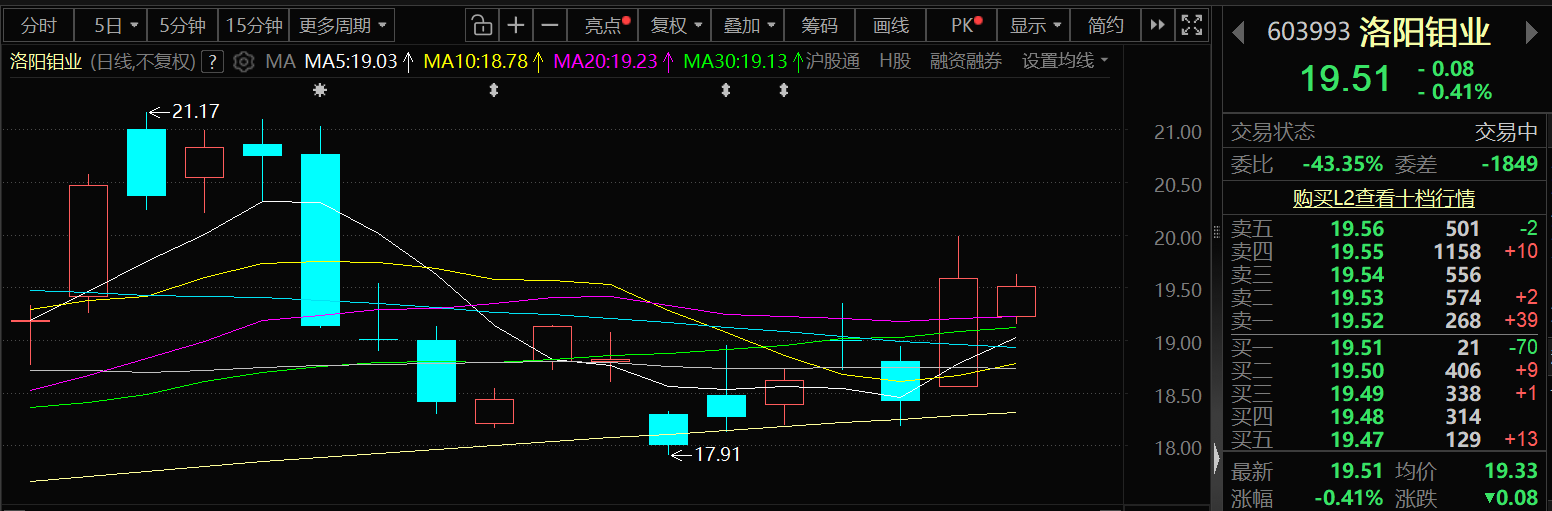Click the PK compare button
This screenshot has height=511, width=1552.
coord(964,25)
